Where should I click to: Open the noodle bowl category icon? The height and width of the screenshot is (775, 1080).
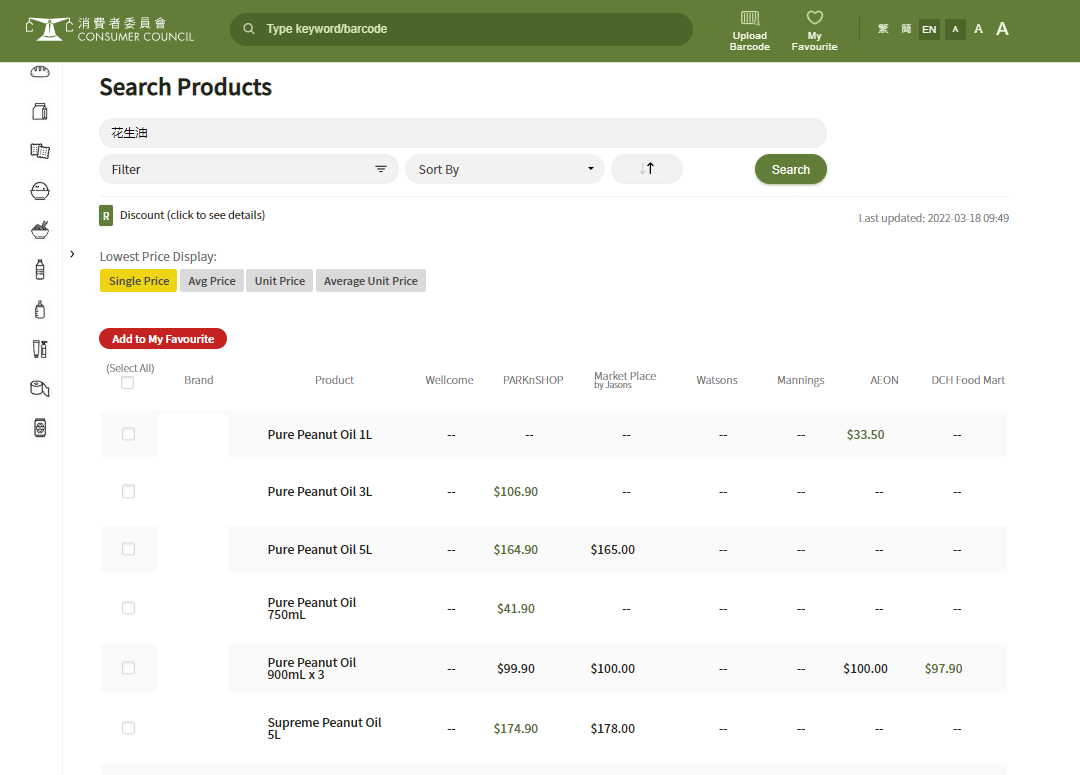pos(40,230)
